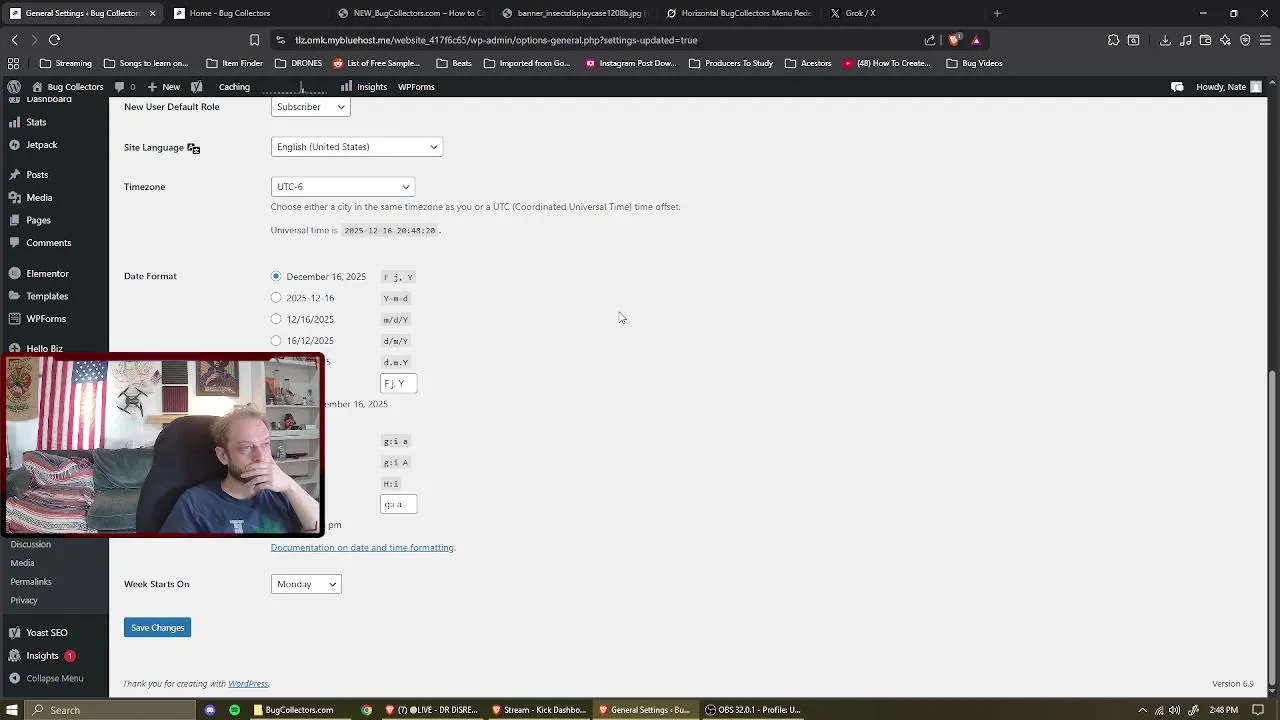This screenshot has height=720, width=1280.
Task: Click the WordPress link in footer
Action: pos(248,684)
